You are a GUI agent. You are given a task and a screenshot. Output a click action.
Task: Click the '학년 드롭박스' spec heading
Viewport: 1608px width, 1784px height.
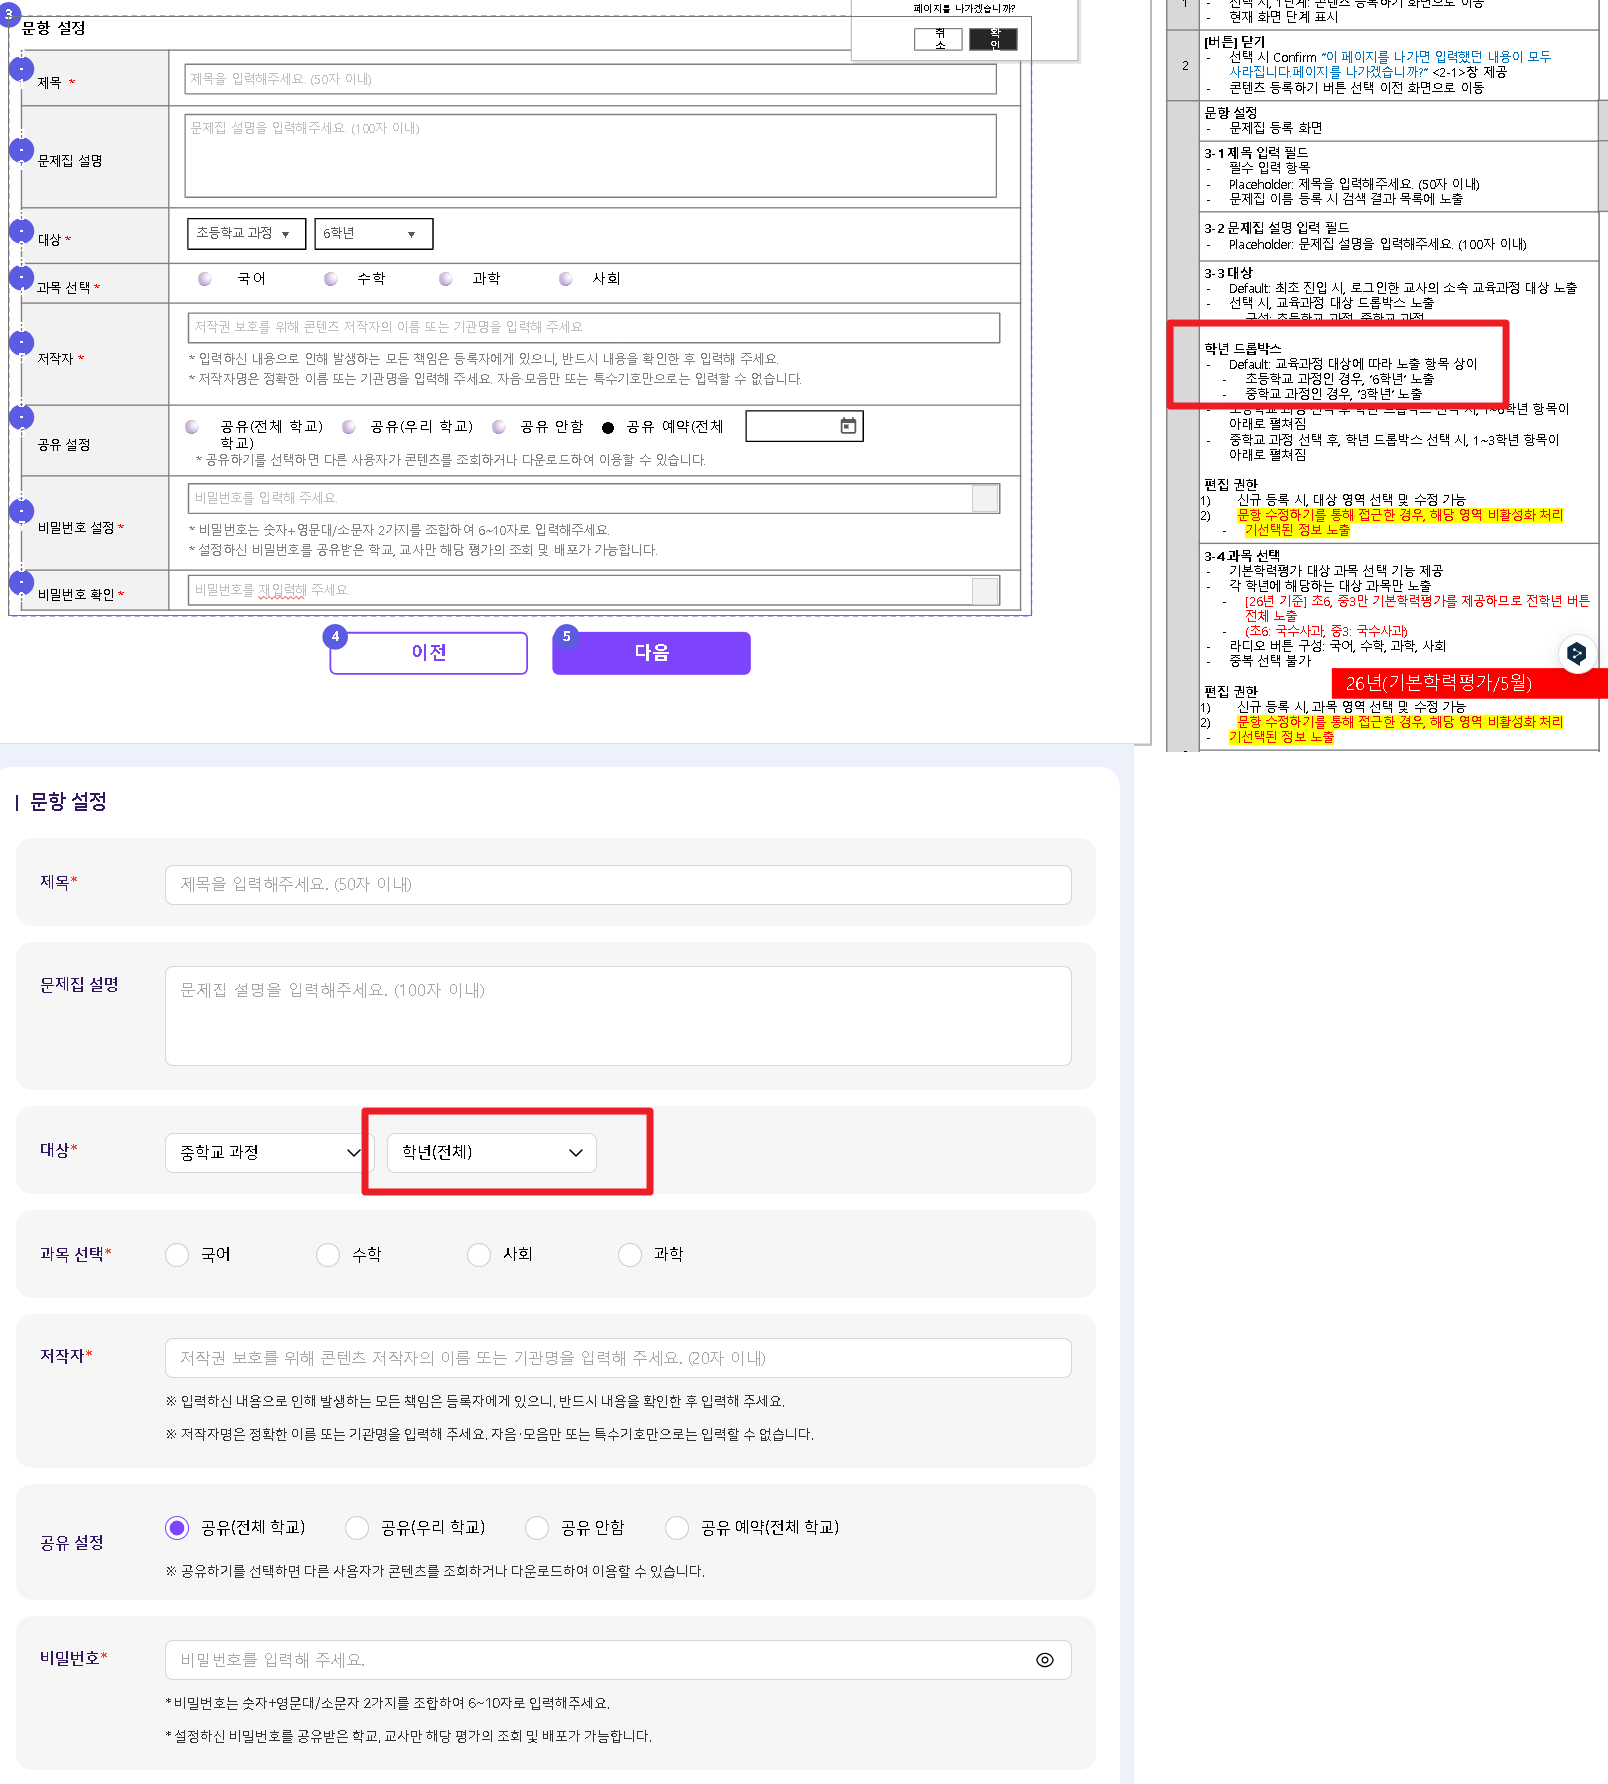(1242, 348)
